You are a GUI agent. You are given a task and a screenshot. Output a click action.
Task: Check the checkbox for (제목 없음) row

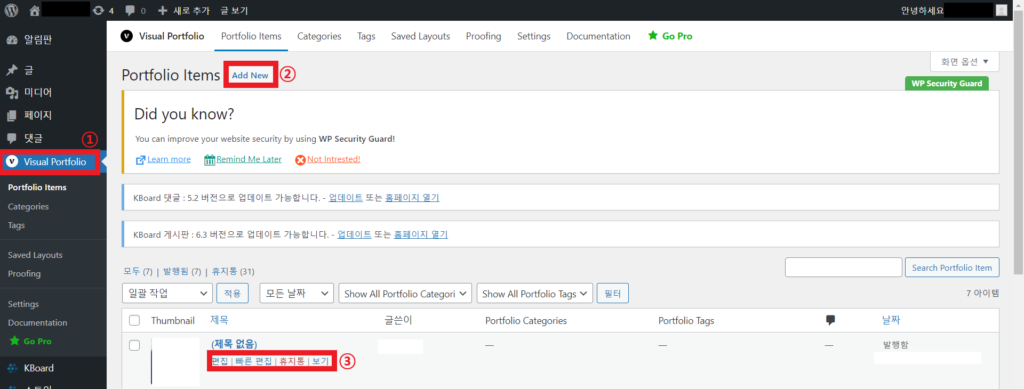point(135,345)
